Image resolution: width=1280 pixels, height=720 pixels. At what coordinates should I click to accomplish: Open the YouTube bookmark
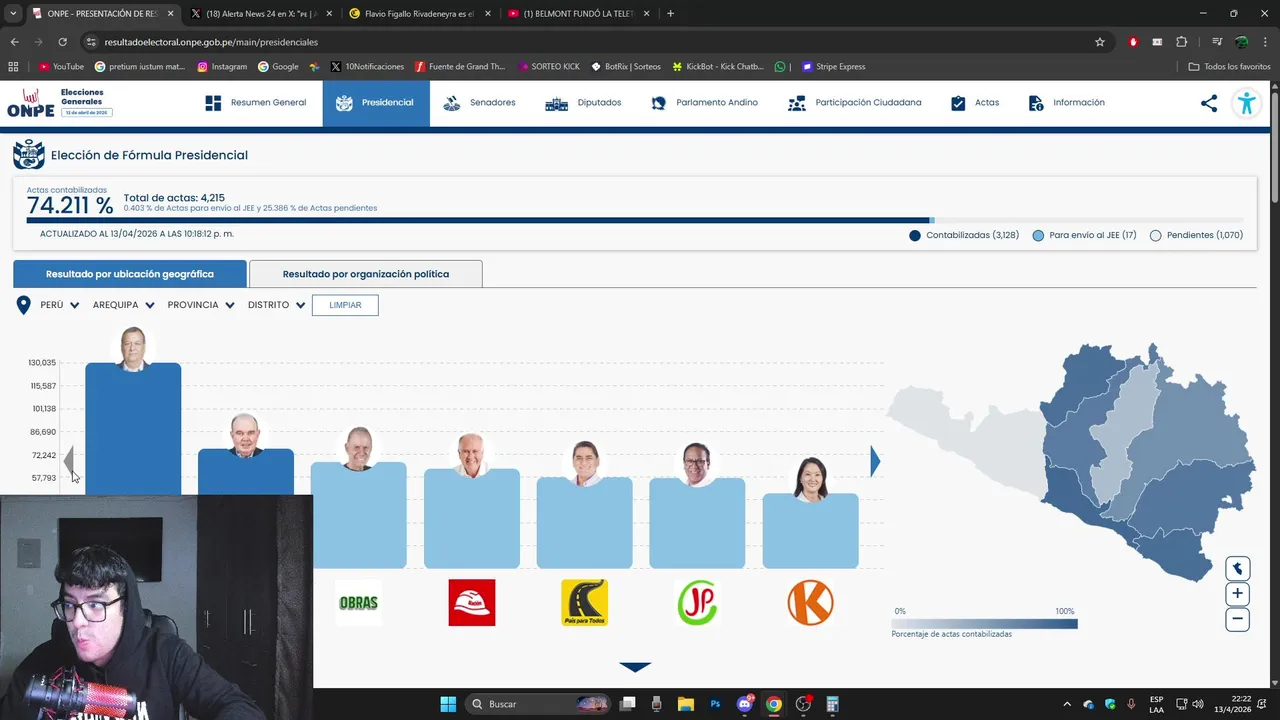tap(61, 67)
